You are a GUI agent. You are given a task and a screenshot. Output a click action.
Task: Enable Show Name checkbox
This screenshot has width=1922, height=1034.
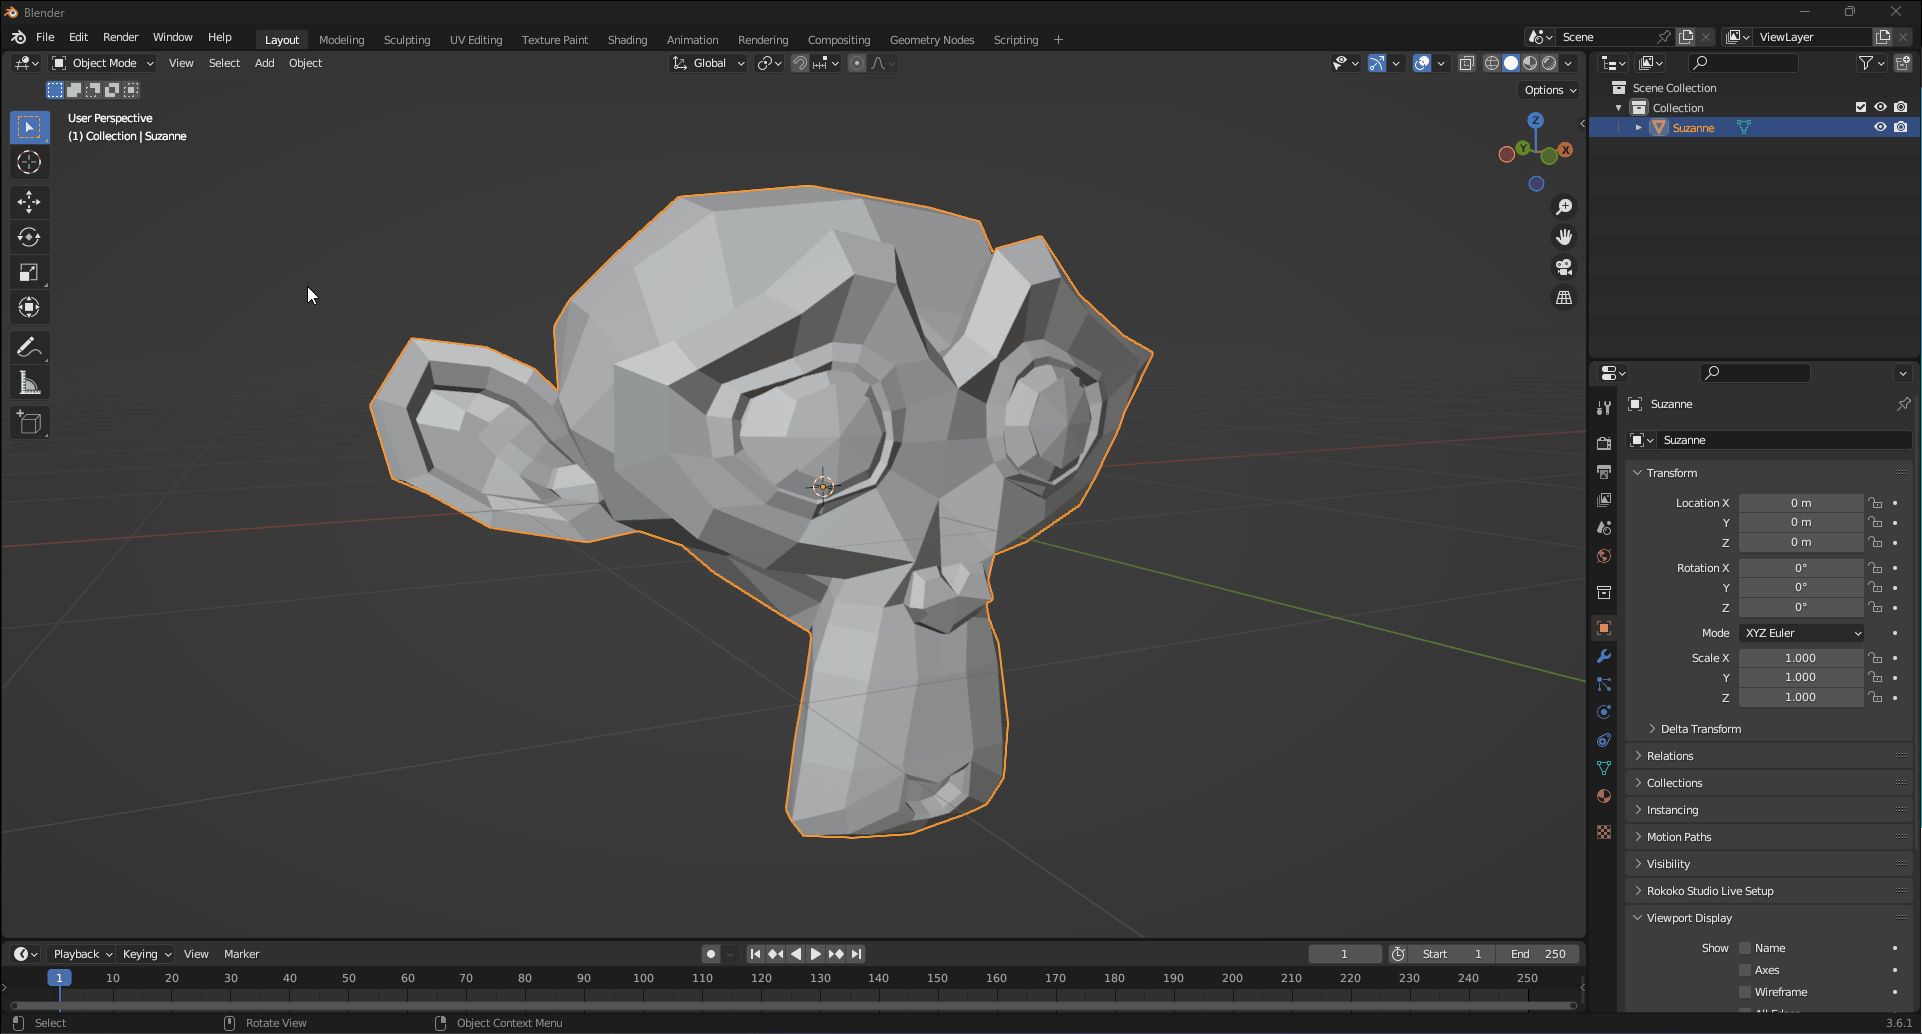1745,948
